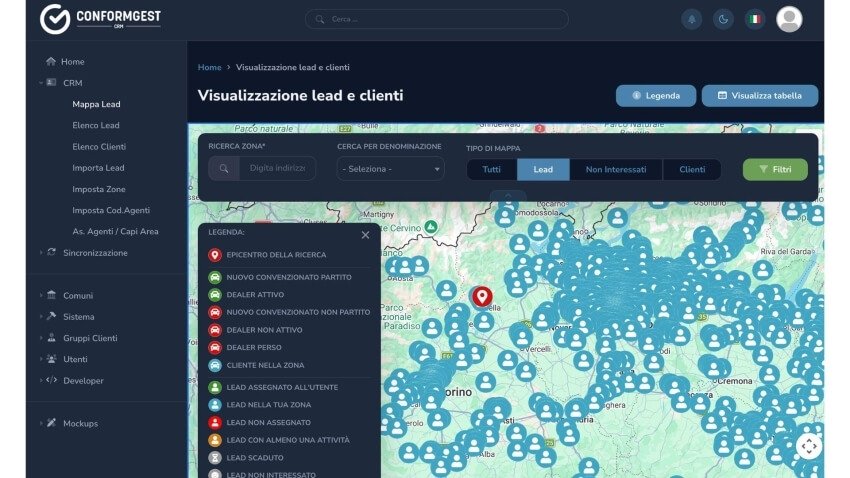The image size is (850, 478).
Task: Click the Sincronizzazione refresh icon
Action: pyautogui.click(x=51, y=252)
